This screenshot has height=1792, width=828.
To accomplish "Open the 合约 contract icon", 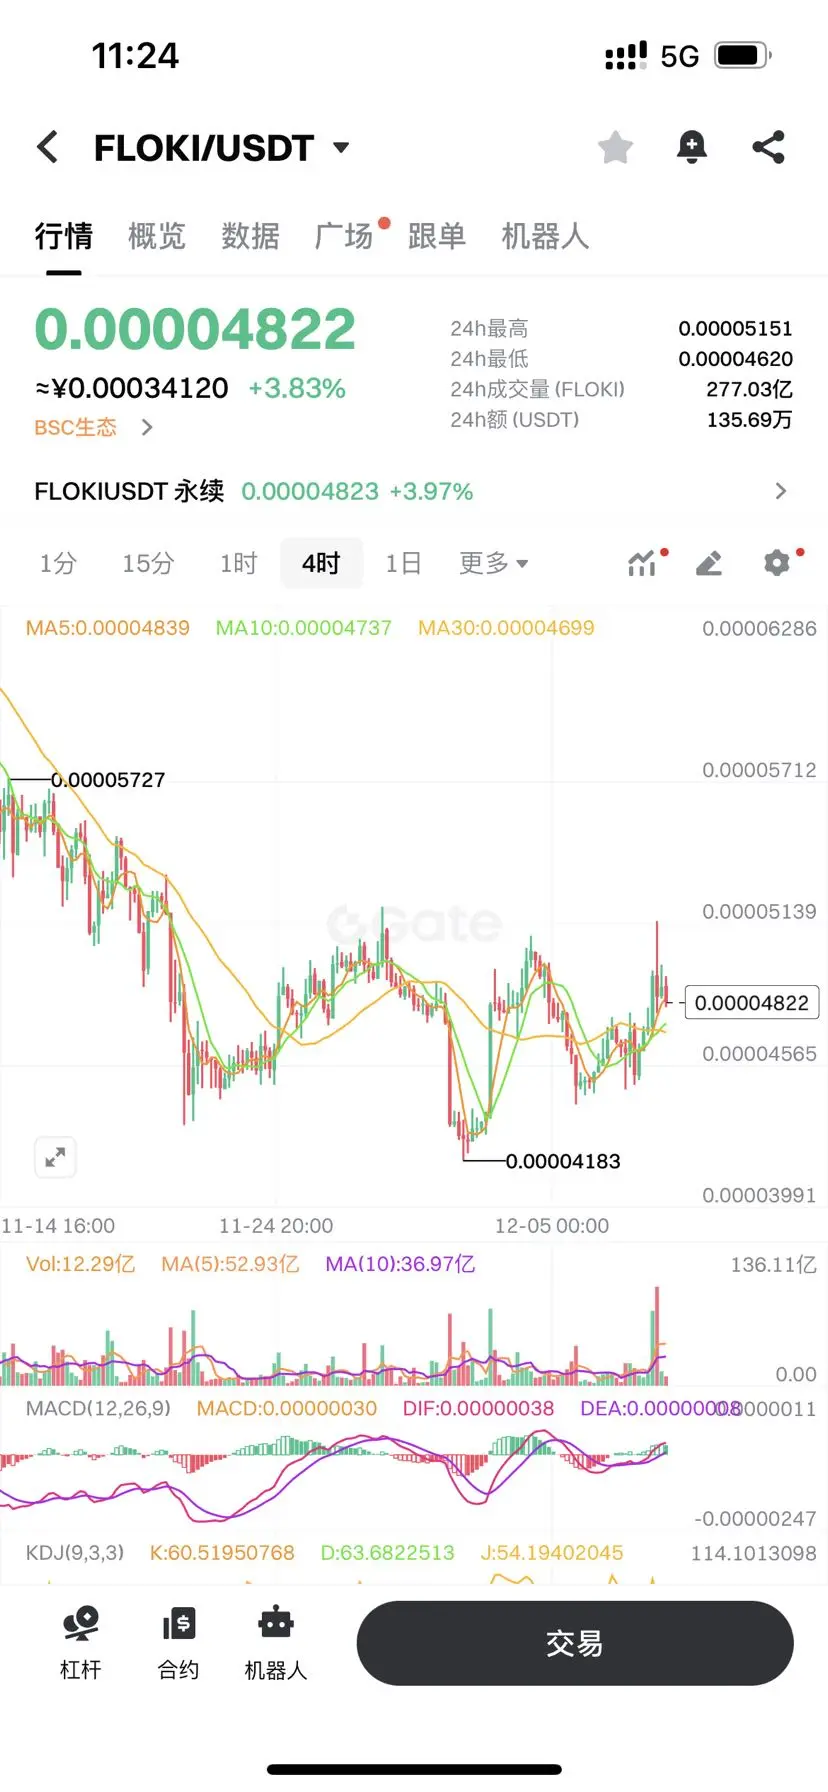I will [178, 1642].
